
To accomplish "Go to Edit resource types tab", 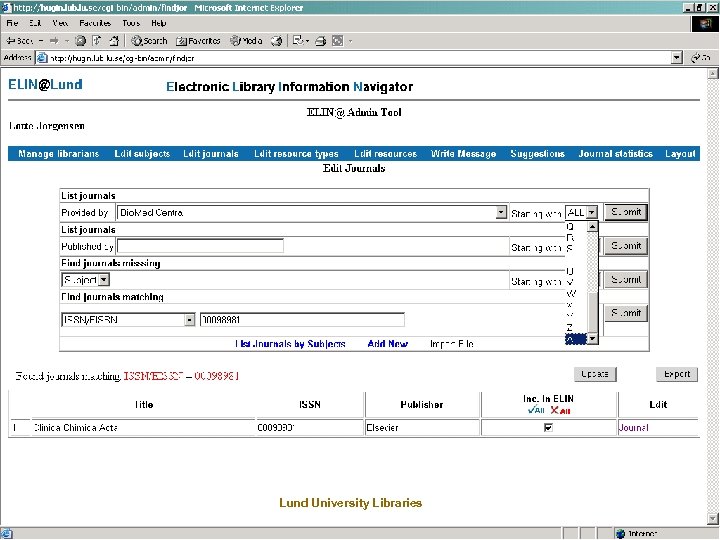I will (296, 154).
